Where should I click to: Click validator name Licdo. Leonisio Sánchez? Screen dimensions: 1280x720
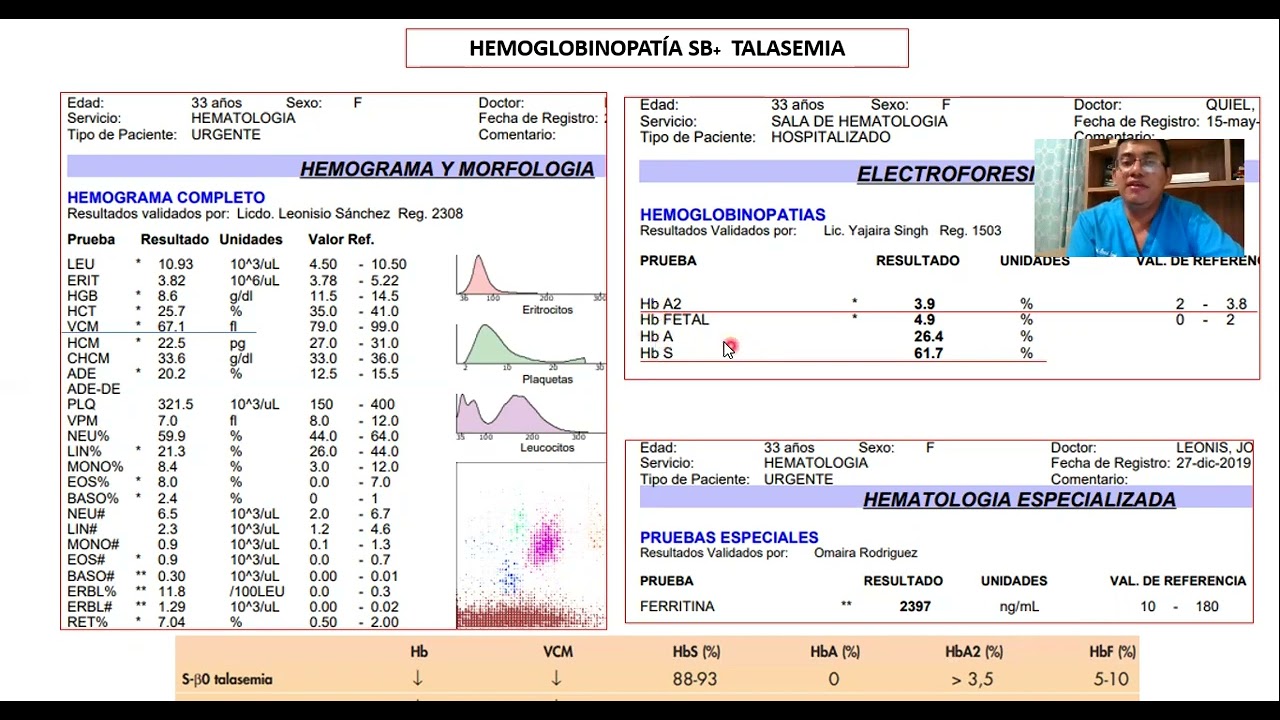point(314,214)
